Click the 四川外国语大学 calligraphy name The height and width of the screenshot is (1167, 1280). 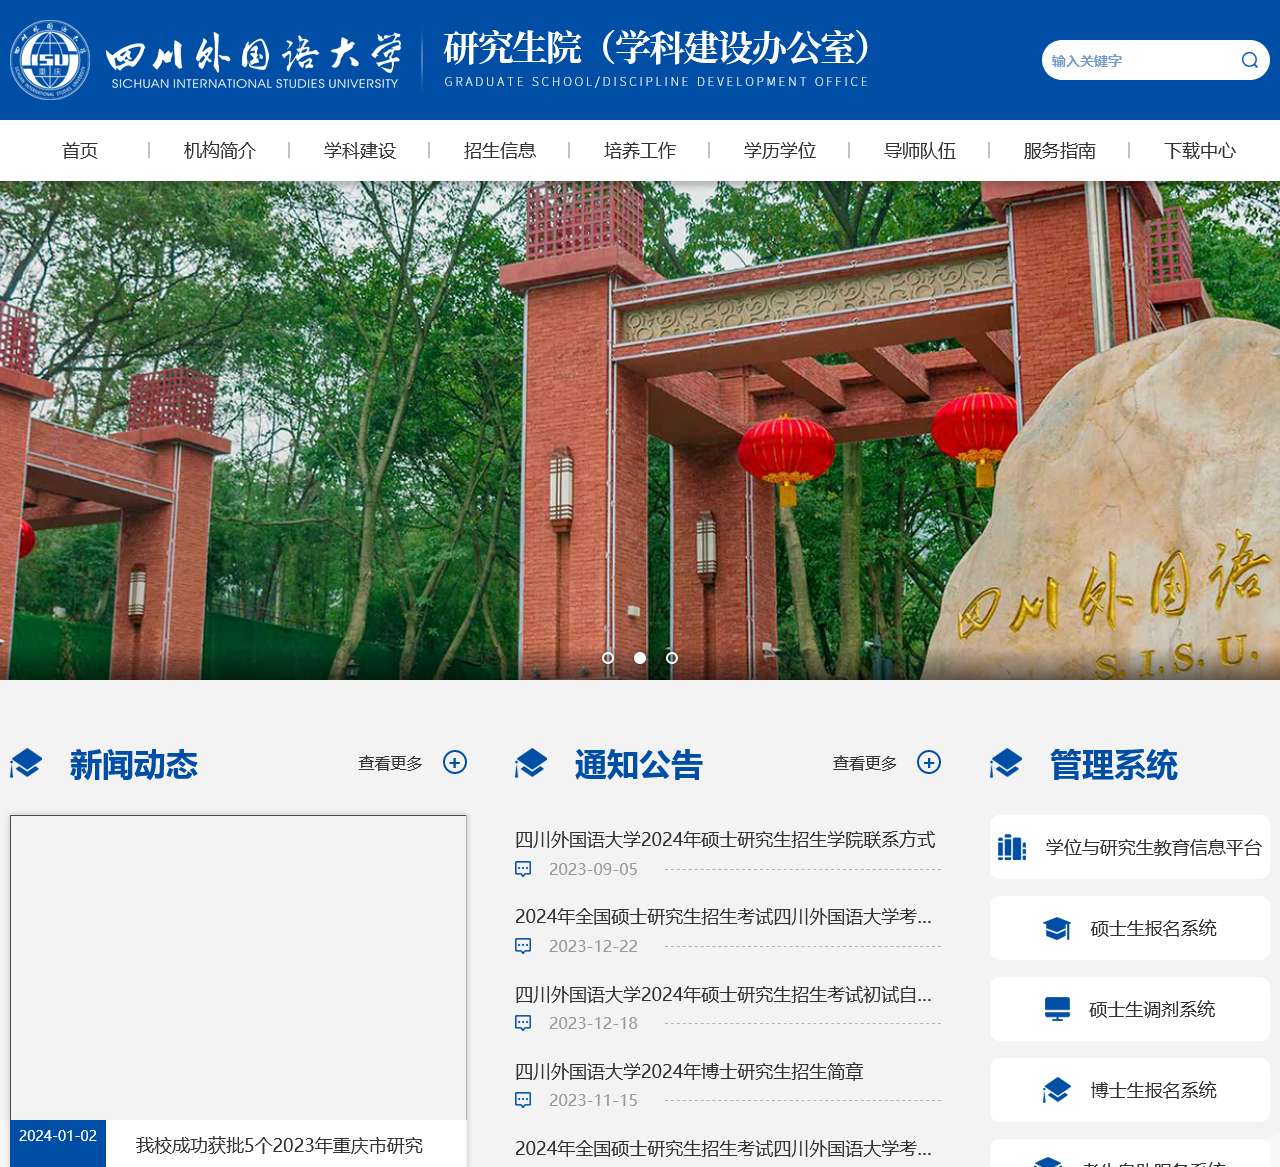coord(254,52)
